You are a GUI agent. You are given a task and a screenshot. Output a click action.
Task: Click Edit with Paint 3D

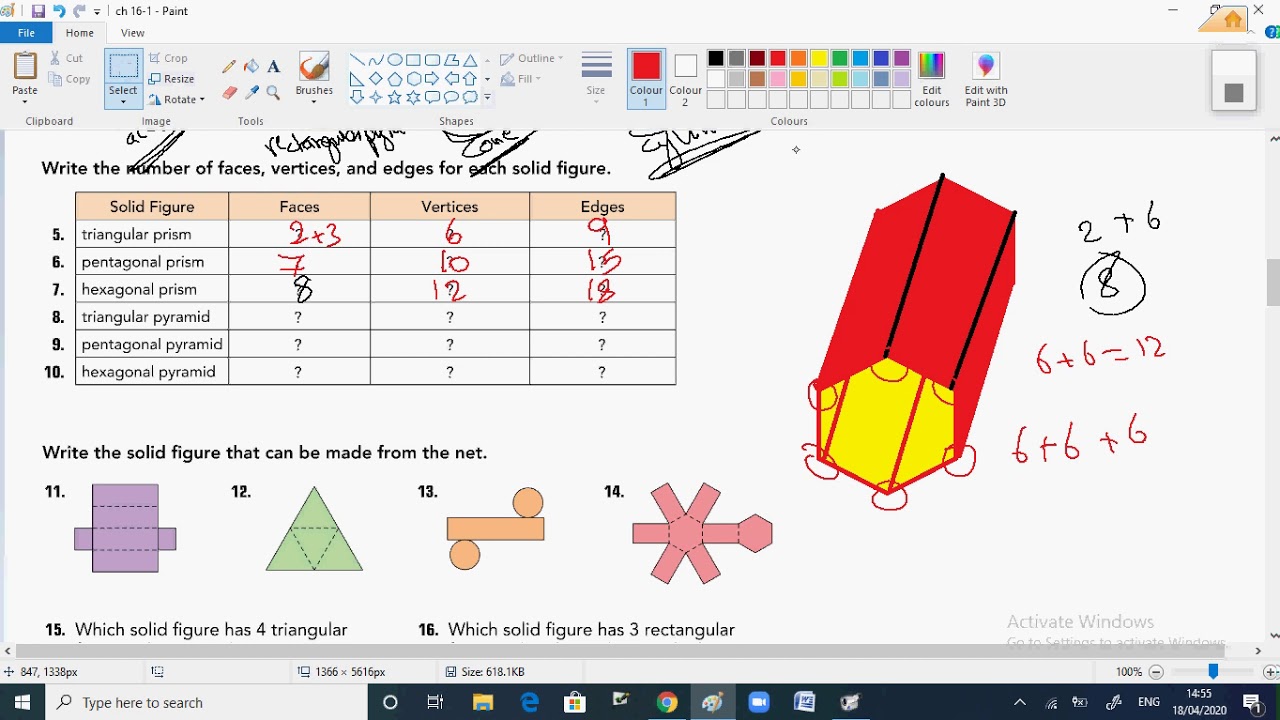(986, 79)
